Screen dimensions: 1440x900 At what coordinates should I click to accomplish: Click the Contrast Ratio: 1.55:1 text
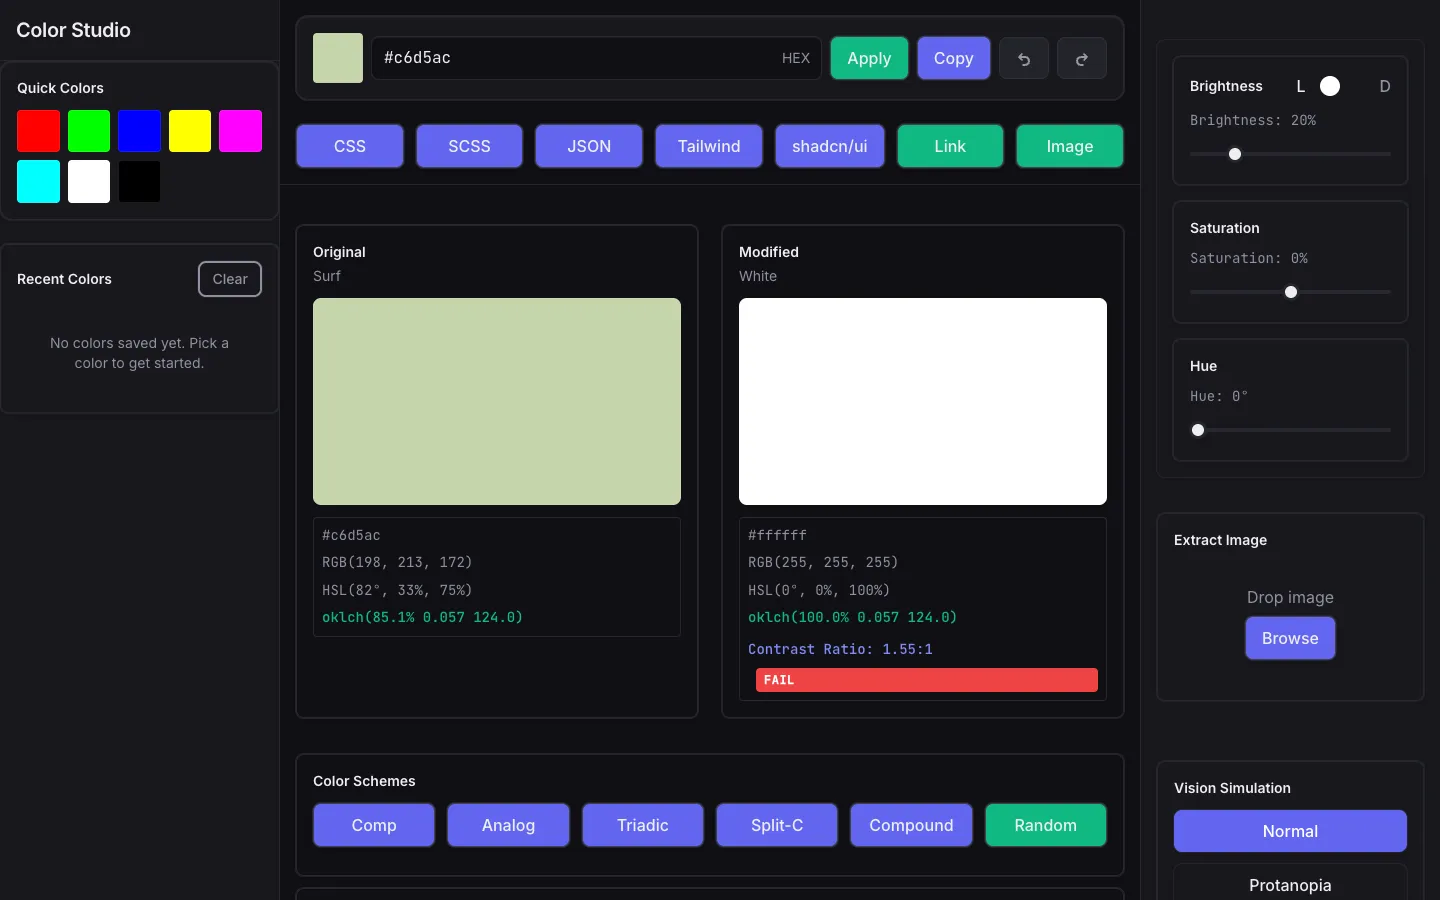[x=840, y=649]
